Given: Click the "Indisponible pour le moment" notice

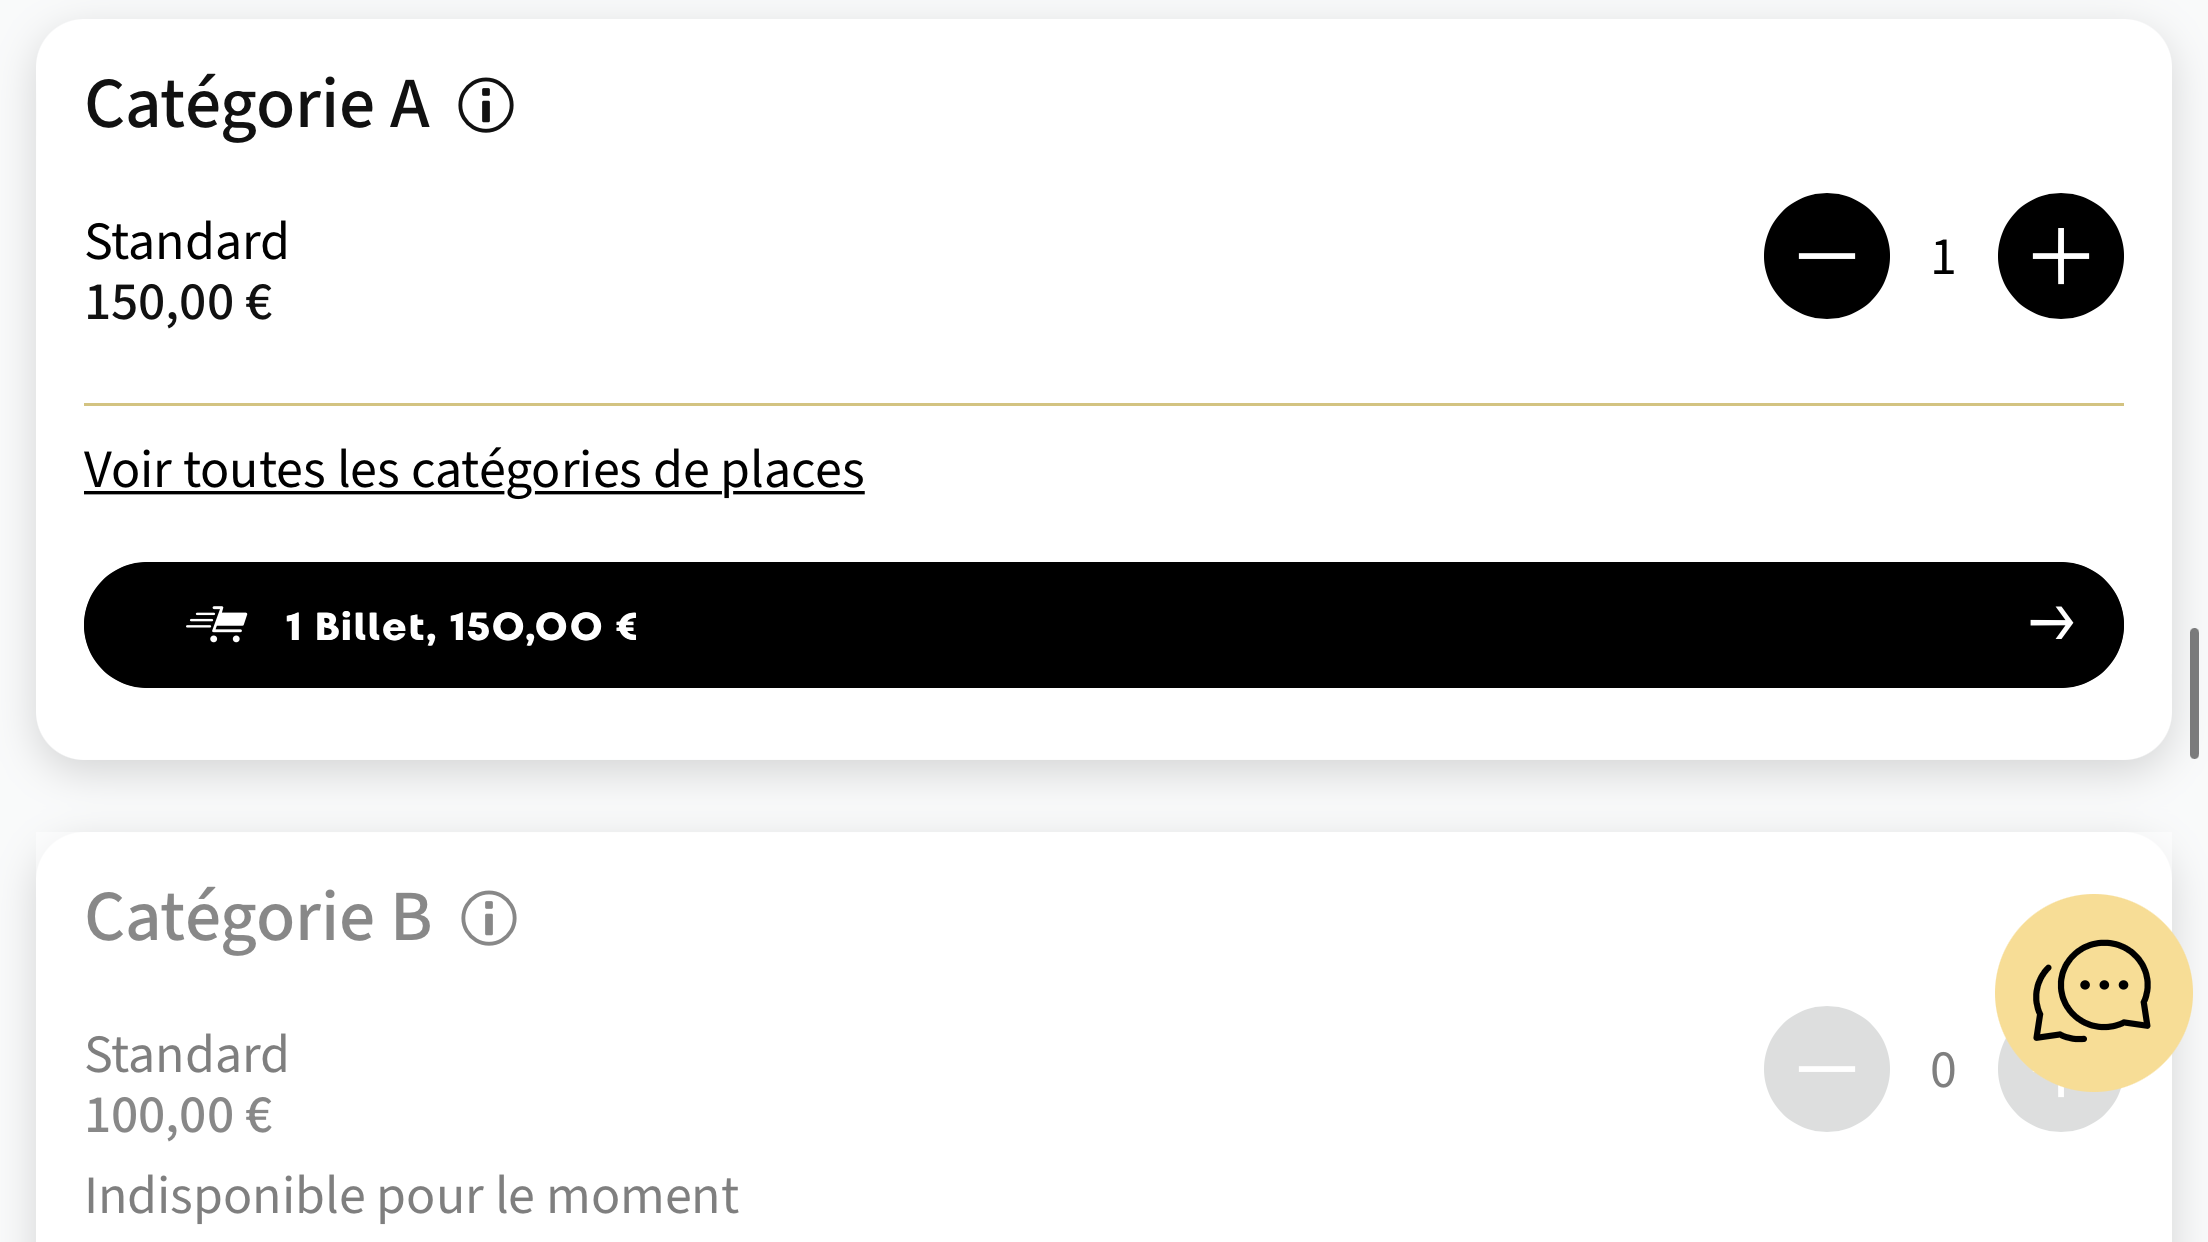Looking at the screenshot, I should tap(411, 1196).
